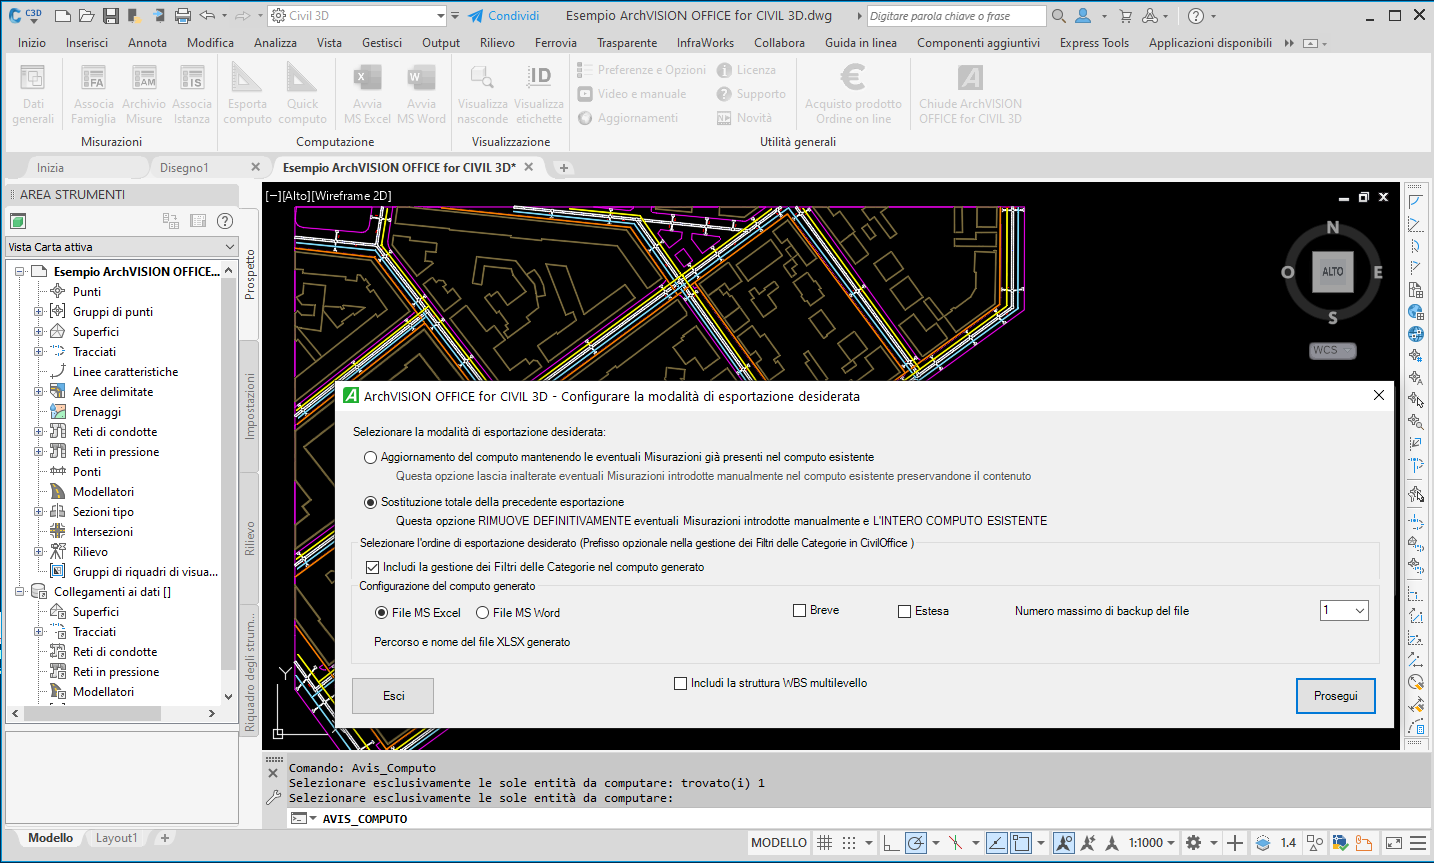Click the Print icon in title bar
The image size is (1434, 863).
(x=182, y=16)
